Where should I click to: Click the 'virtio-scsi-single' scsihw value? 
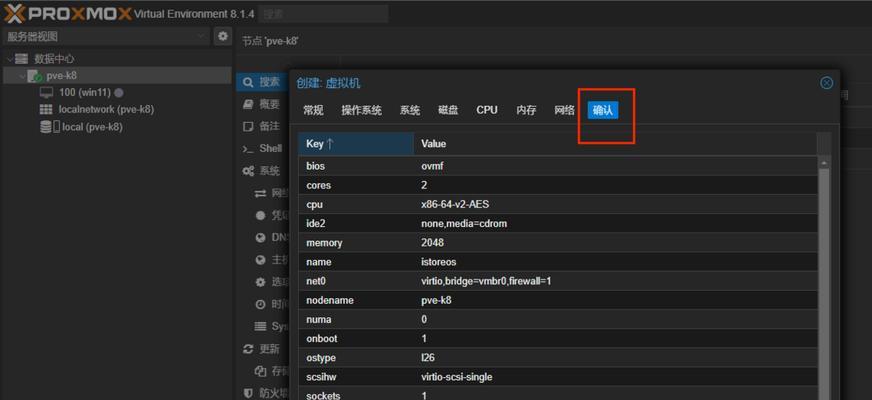pos(457,377)
